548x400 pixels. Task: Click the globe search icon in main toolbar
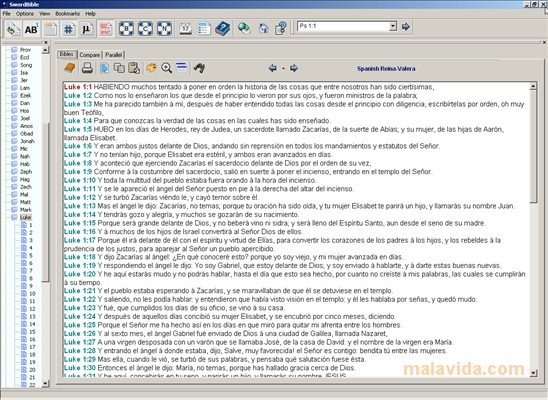point(244,28)
